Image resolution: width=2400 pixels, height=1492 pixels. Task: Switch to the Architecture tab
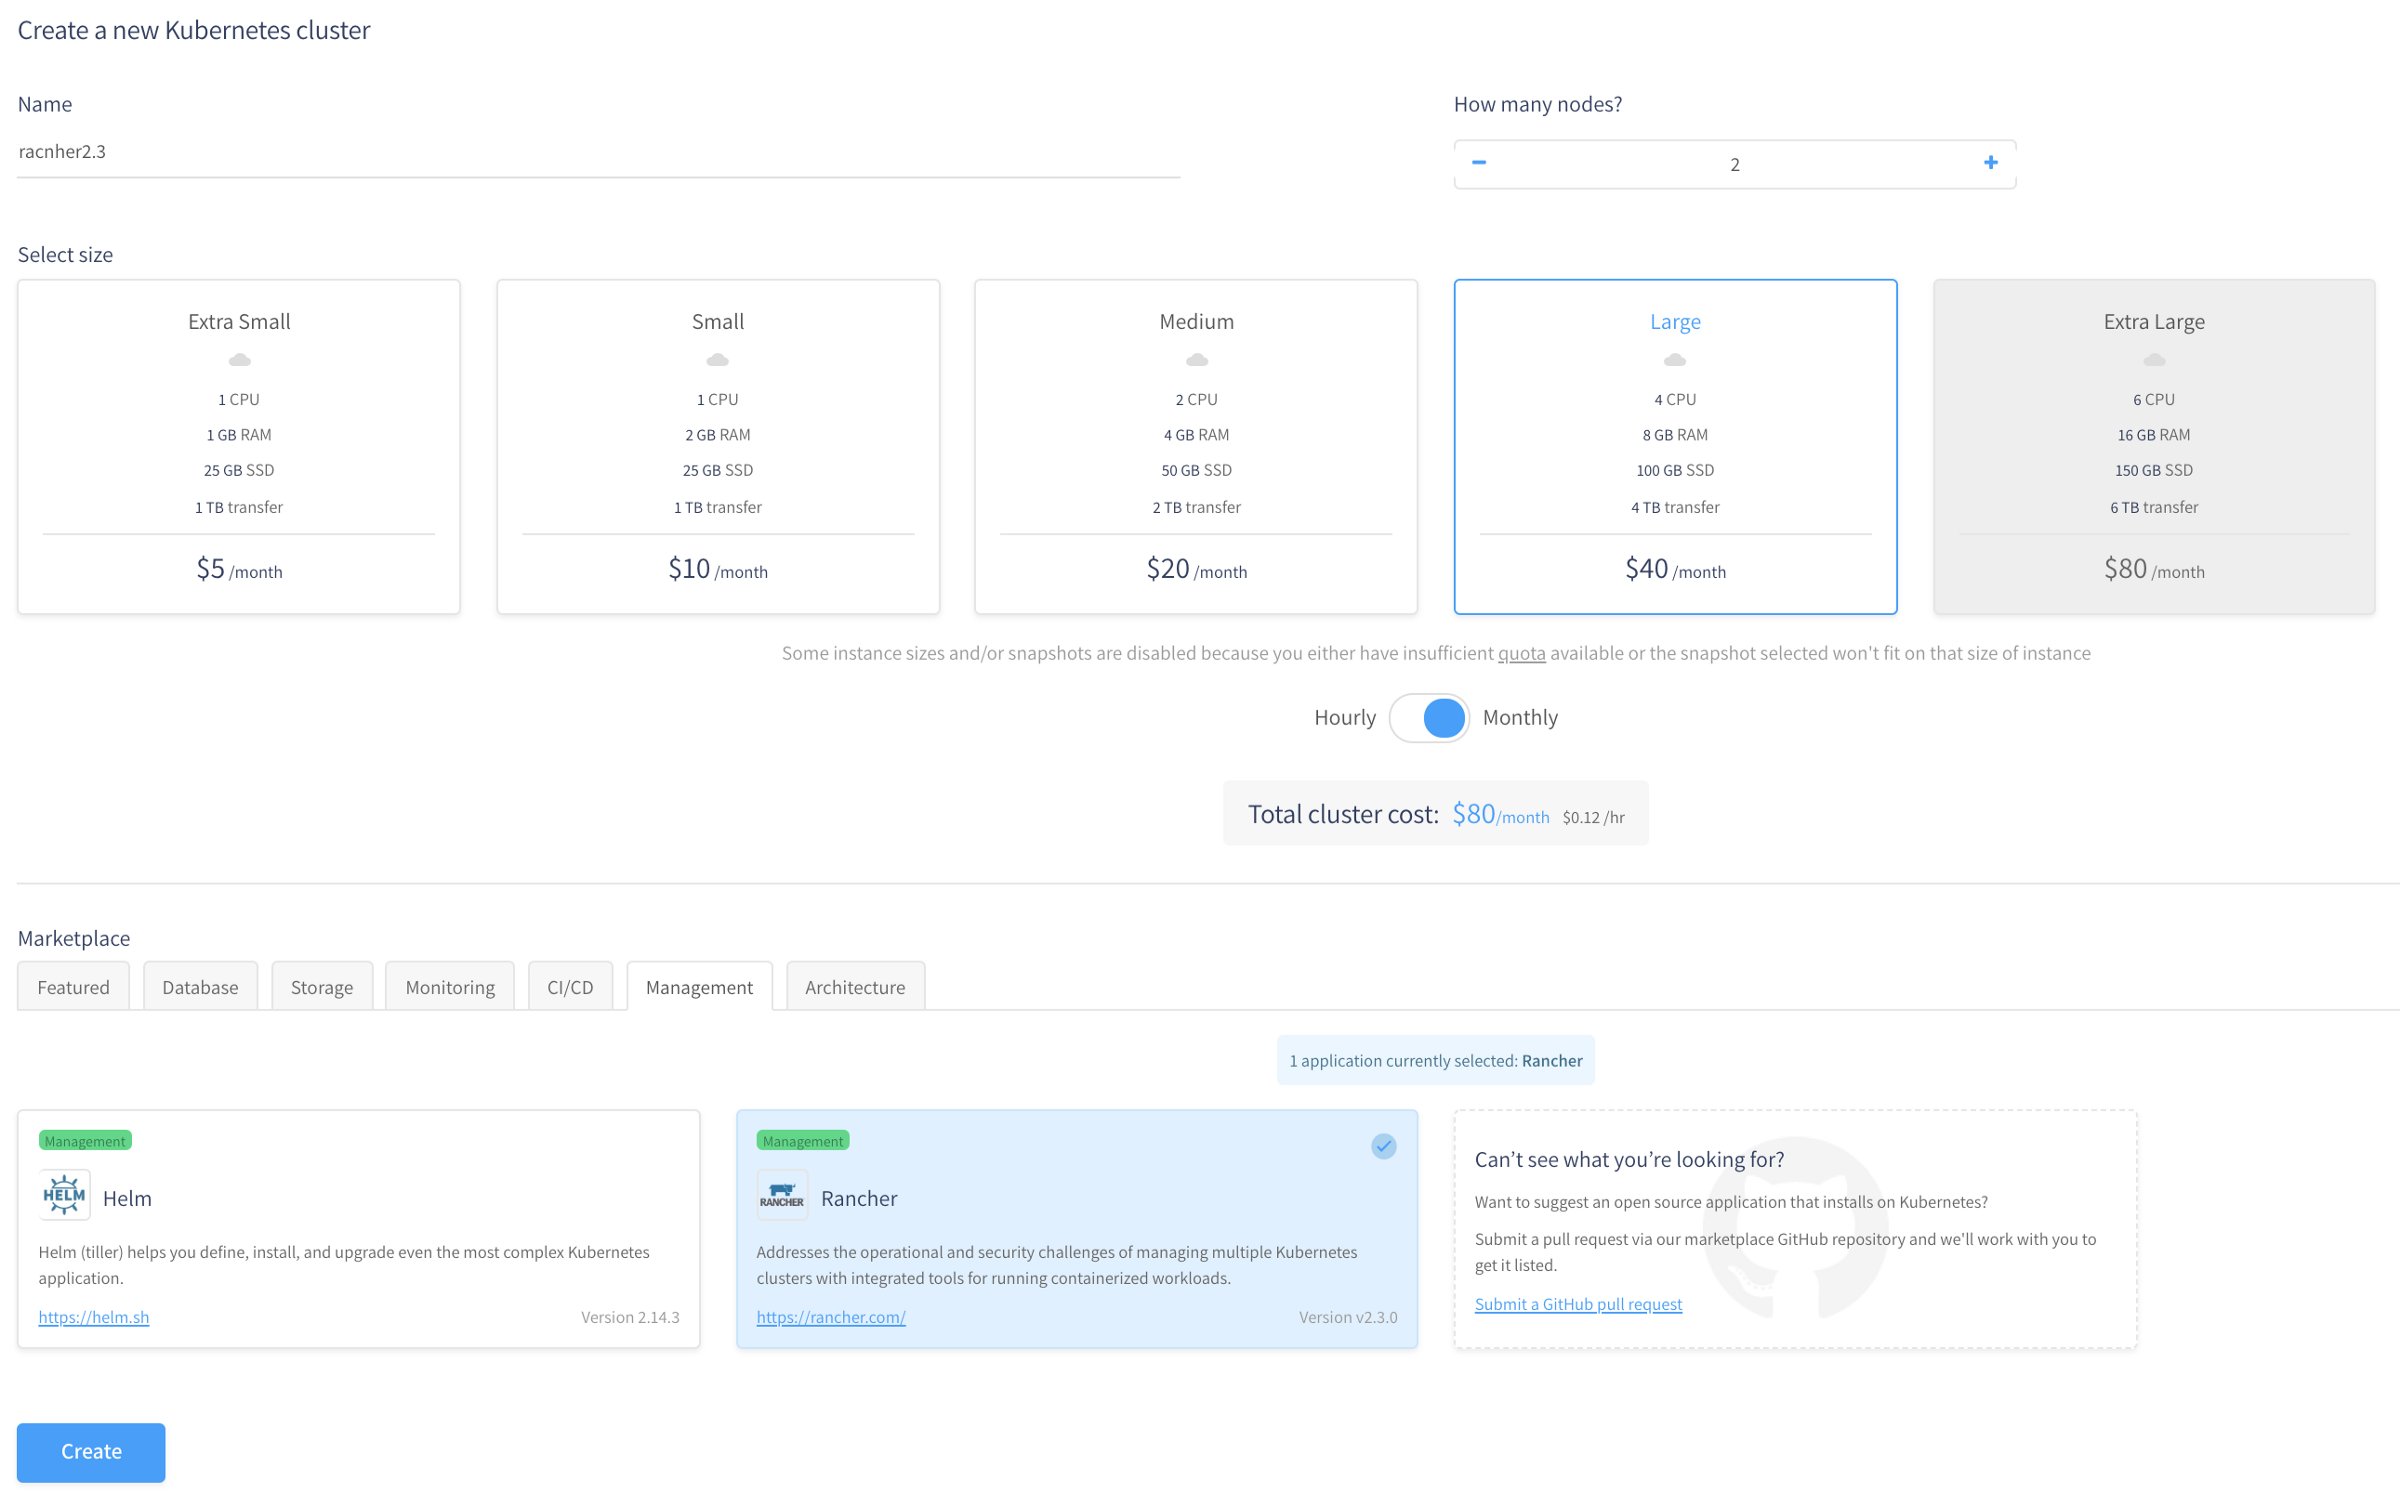click(855, 986)
